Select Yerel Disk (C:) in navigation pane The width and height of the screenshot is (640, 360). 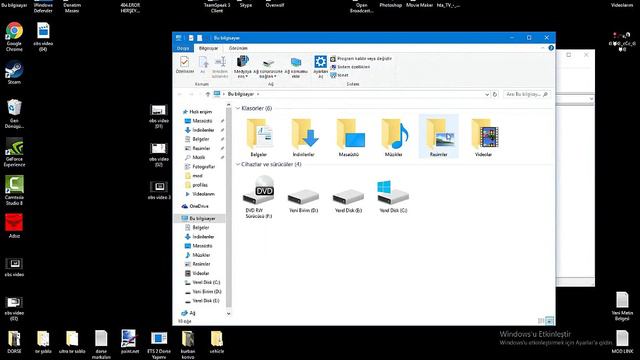pyautogui.click(x=203, y=282)
